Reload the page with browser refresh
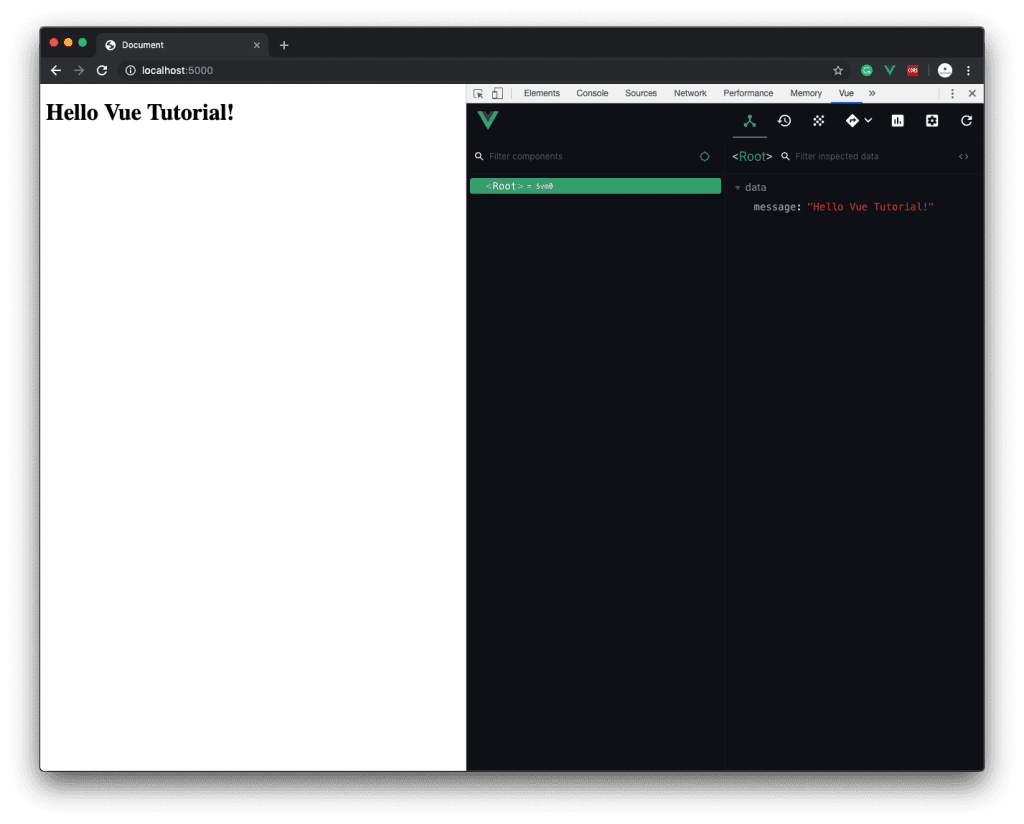Viewport: 1024px width, 824px height. 102,71
